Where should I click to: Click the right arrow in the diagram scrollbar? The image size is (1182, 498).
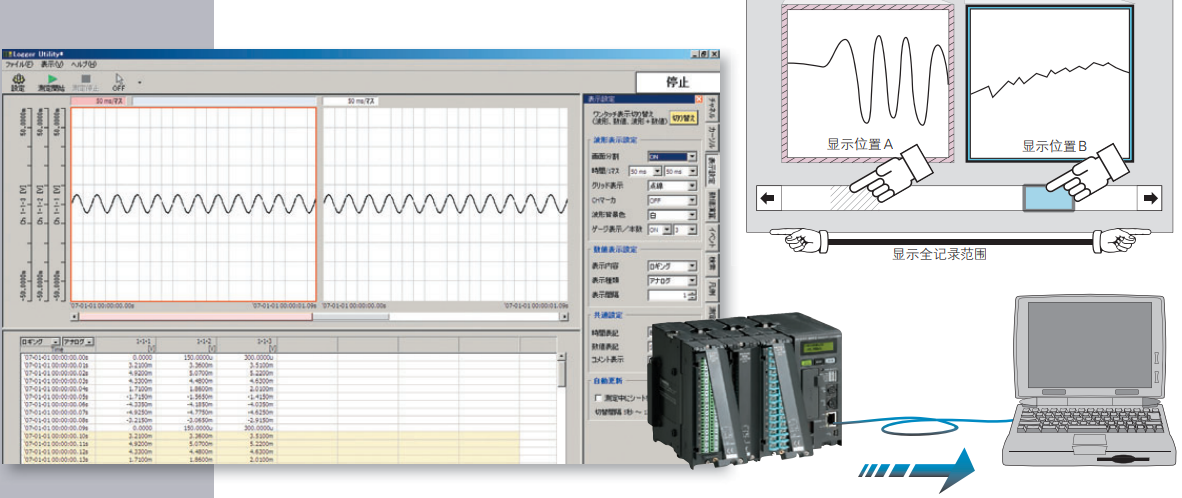click(1150, 198)
